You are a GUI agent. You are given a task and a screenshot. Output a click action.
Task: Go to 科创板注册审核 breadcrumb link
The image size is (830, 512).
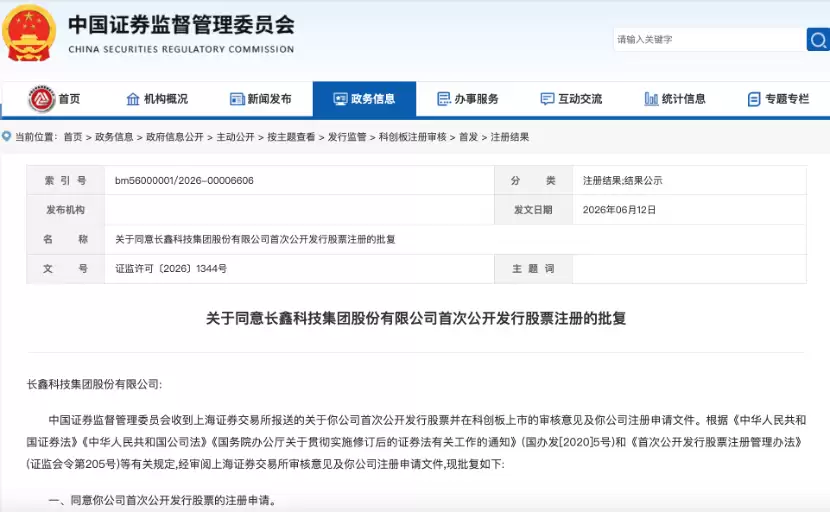coord(412,137)
